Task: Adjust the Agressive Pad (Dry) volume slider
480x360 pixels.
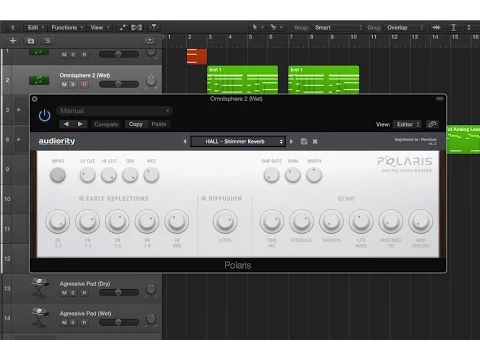Action: (x=119, y=293)
